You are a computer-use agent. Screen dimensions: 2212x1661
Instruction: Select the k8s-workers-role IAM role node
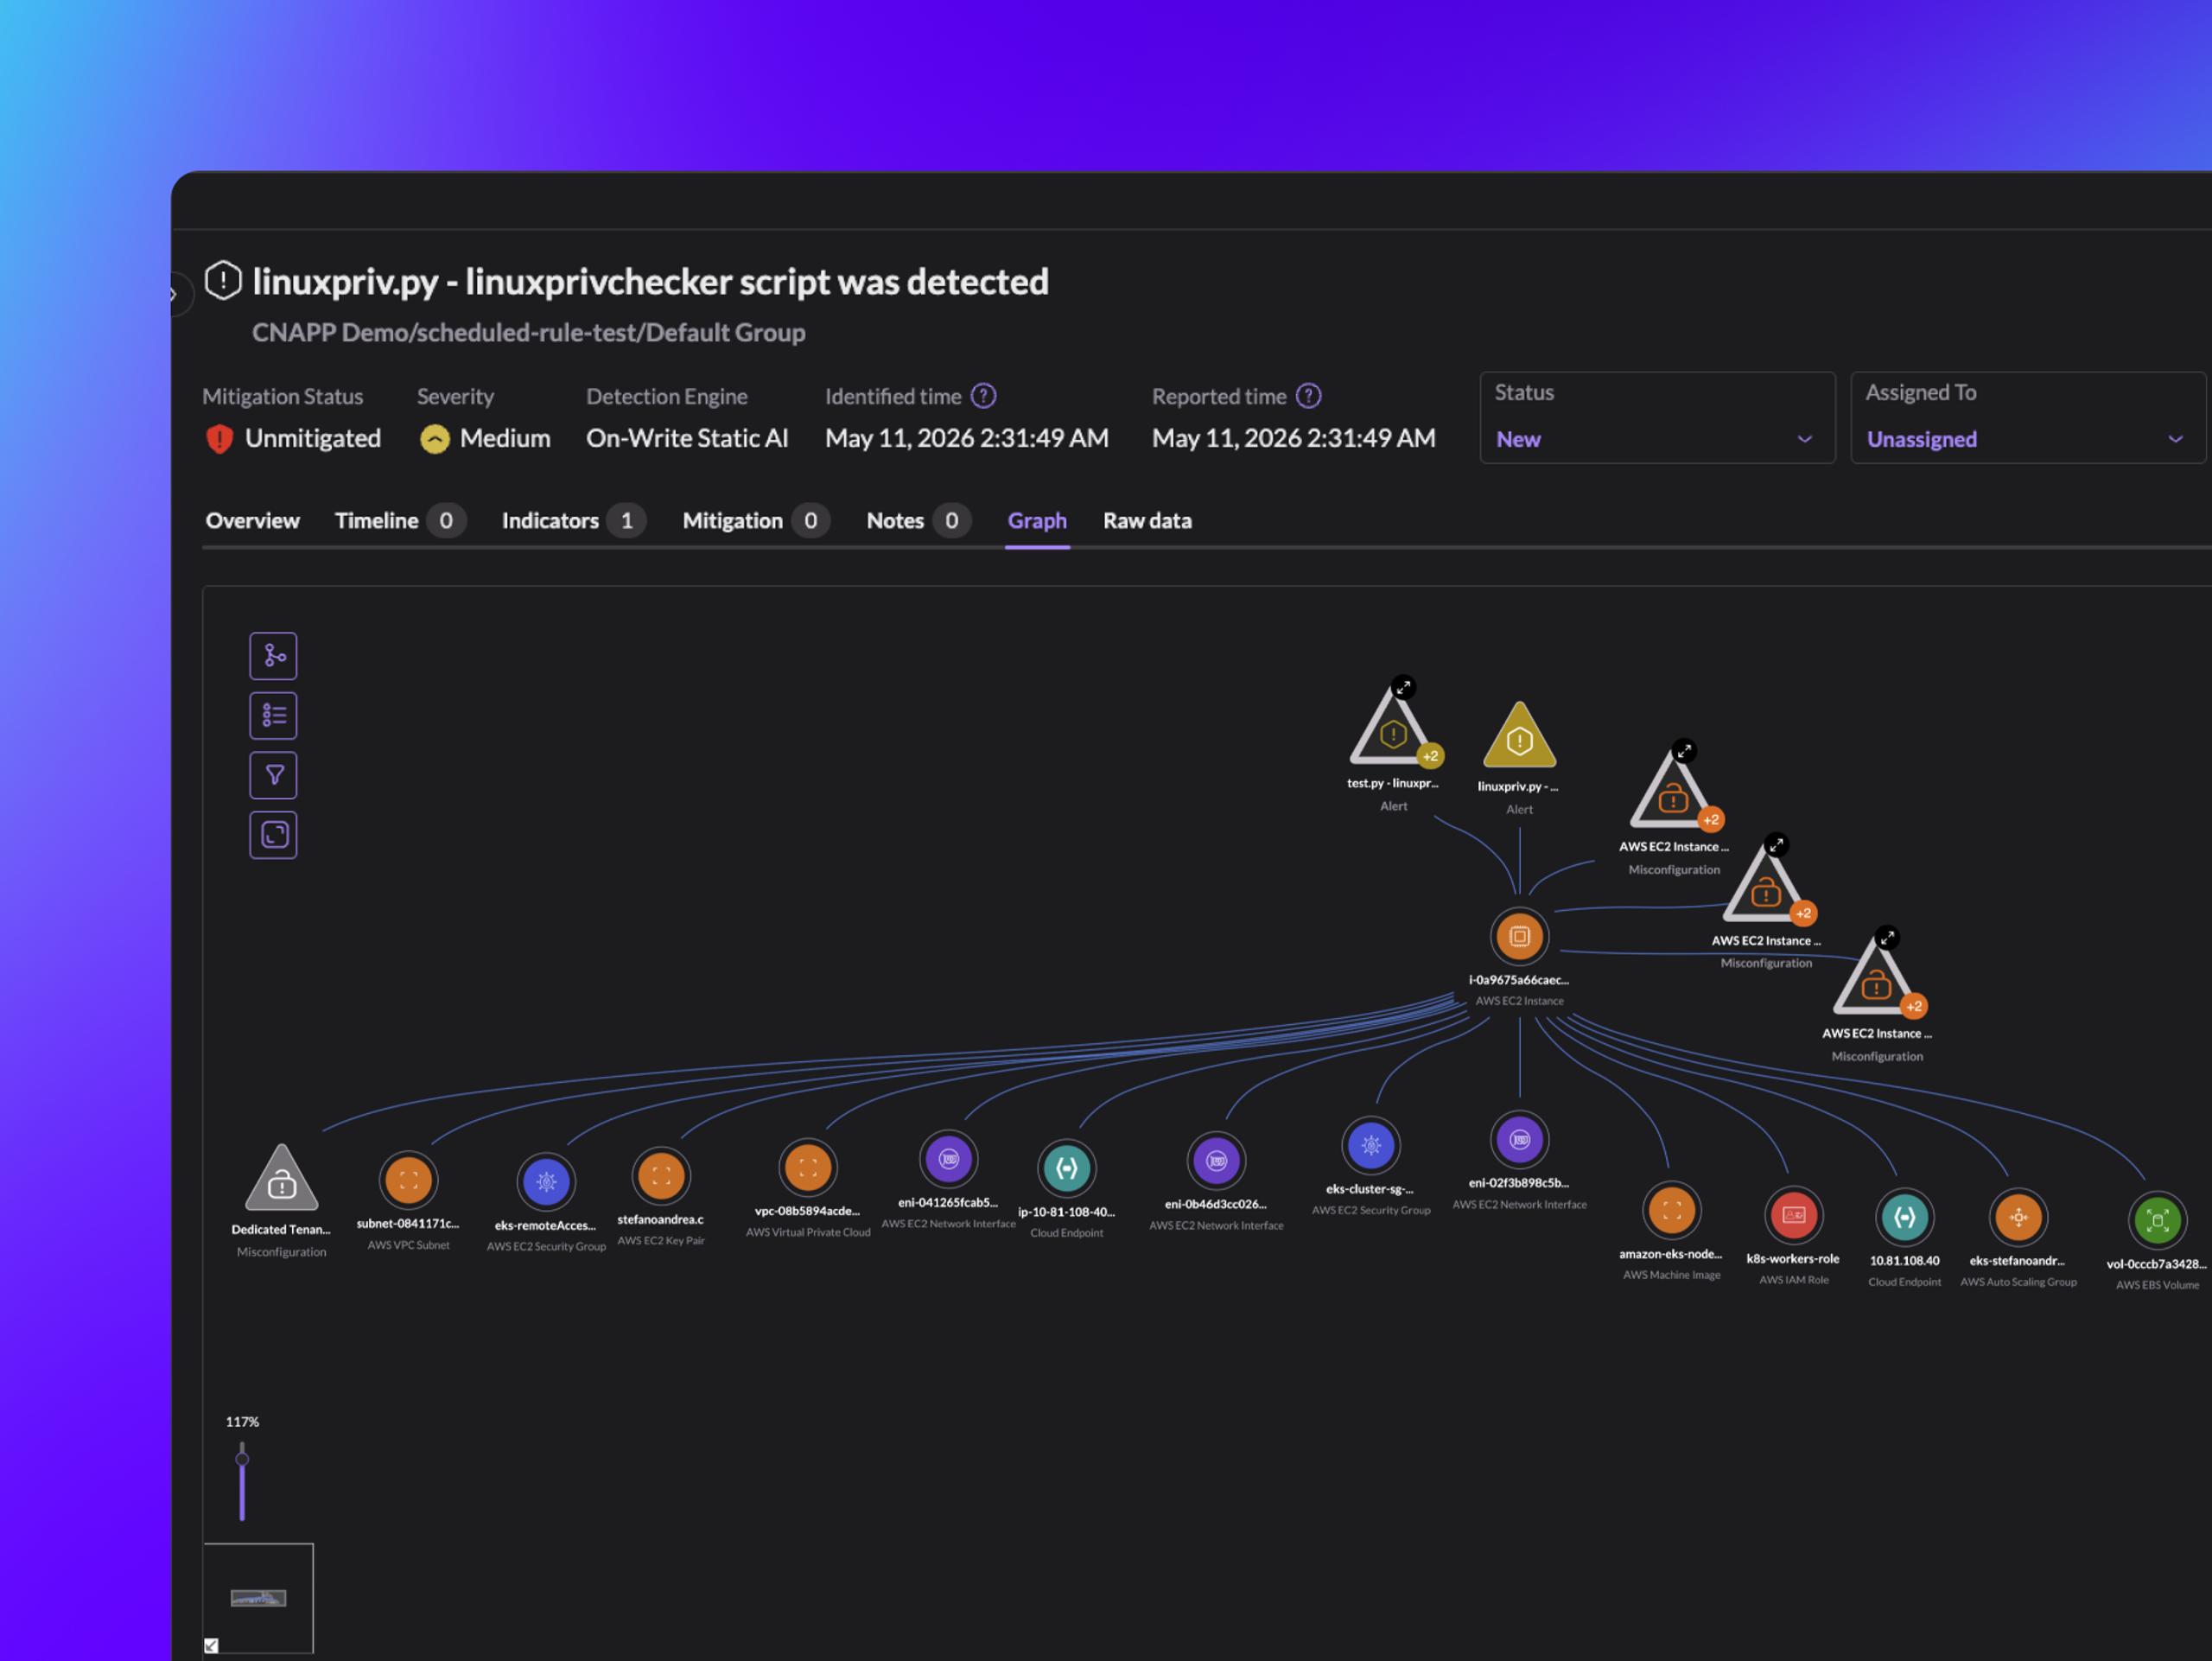click(x=1794, y=1216)
